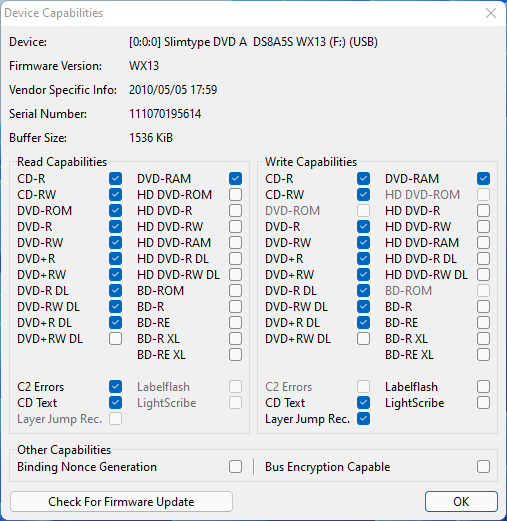Toggle Read CD Text checkbox
507x521 pixels.
(115, 402)
